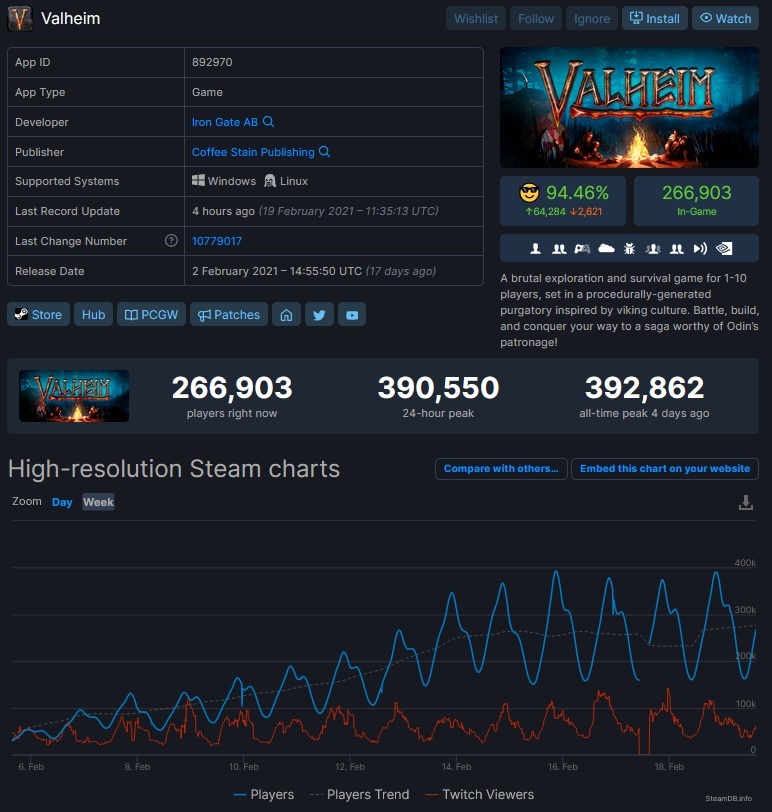Click the bug-shaped early access icon
This screenshot has height=812, width=772.
629,249
